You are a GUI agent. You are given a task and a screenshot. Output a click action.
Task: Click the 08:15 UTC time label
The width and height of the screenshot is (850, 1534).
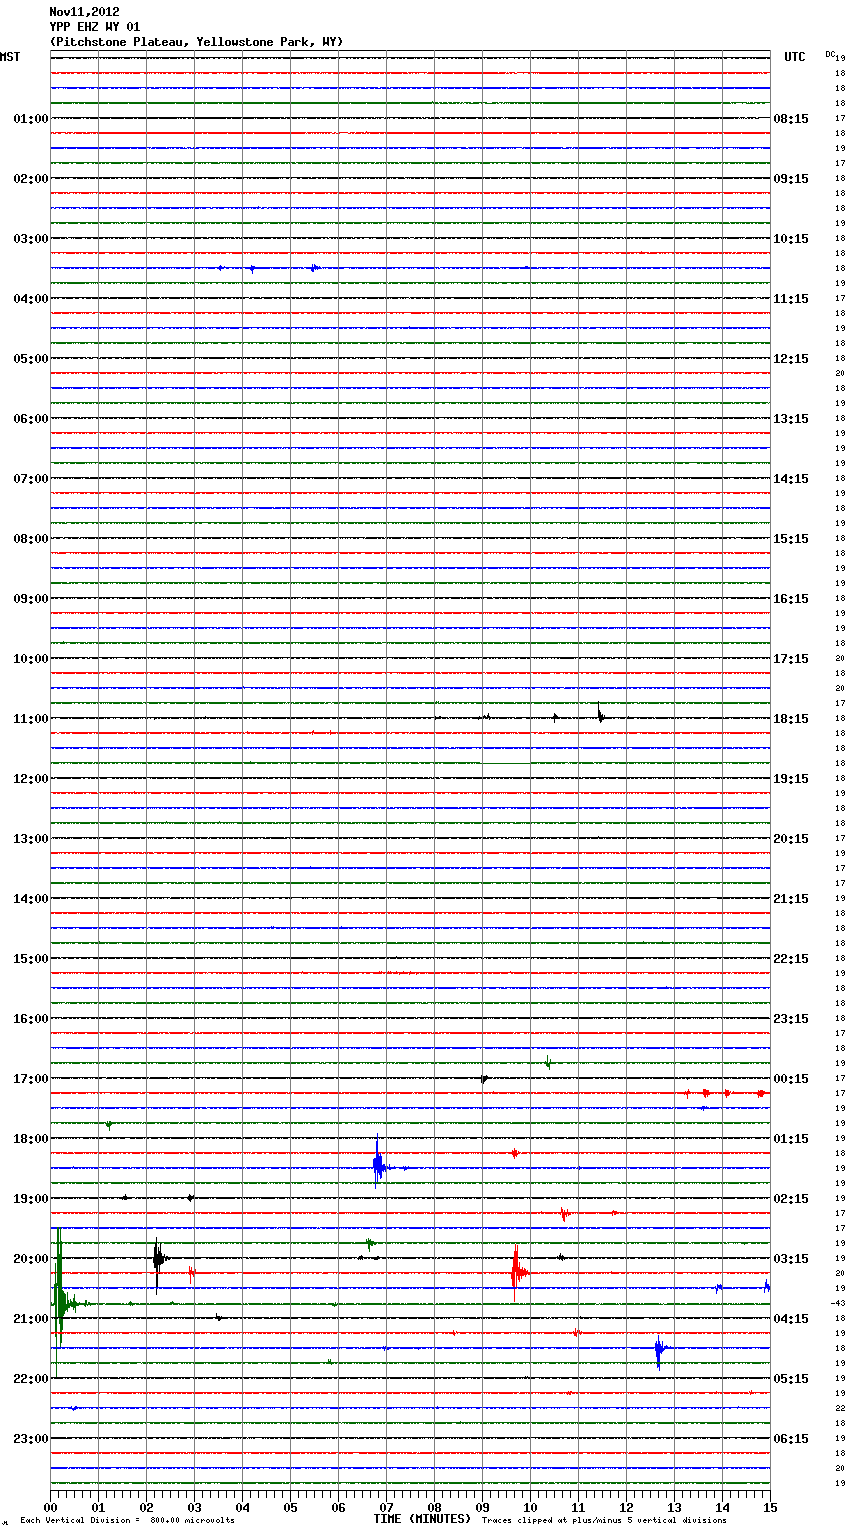click(x=791, y=119)
